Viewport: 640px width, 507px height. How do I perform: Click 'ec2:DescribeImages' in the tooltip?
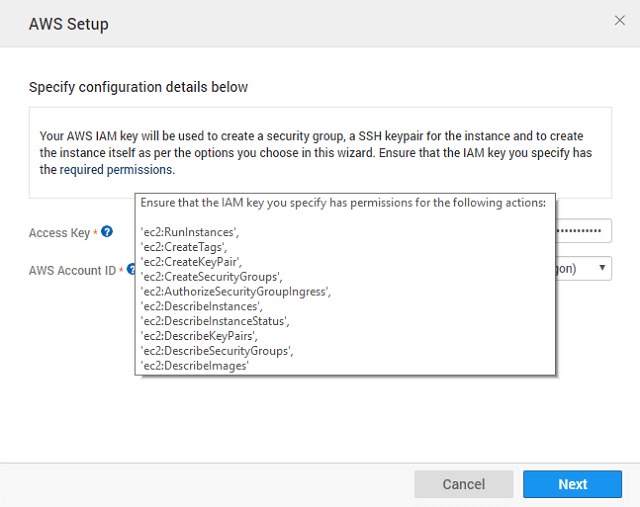tap(194, 366)
